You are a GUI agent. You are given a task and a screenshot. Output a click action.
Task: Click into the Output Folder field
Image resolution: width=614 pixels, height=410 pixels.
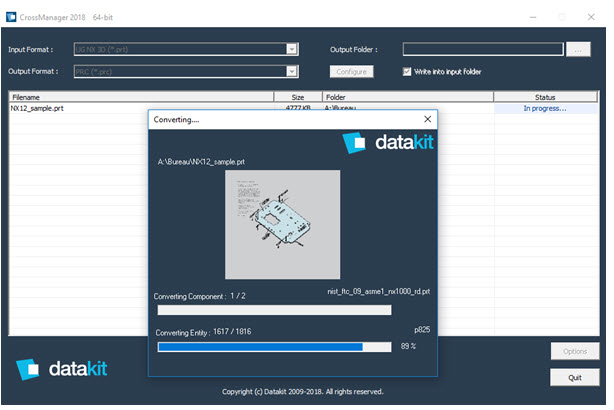[x=483, y=49]
